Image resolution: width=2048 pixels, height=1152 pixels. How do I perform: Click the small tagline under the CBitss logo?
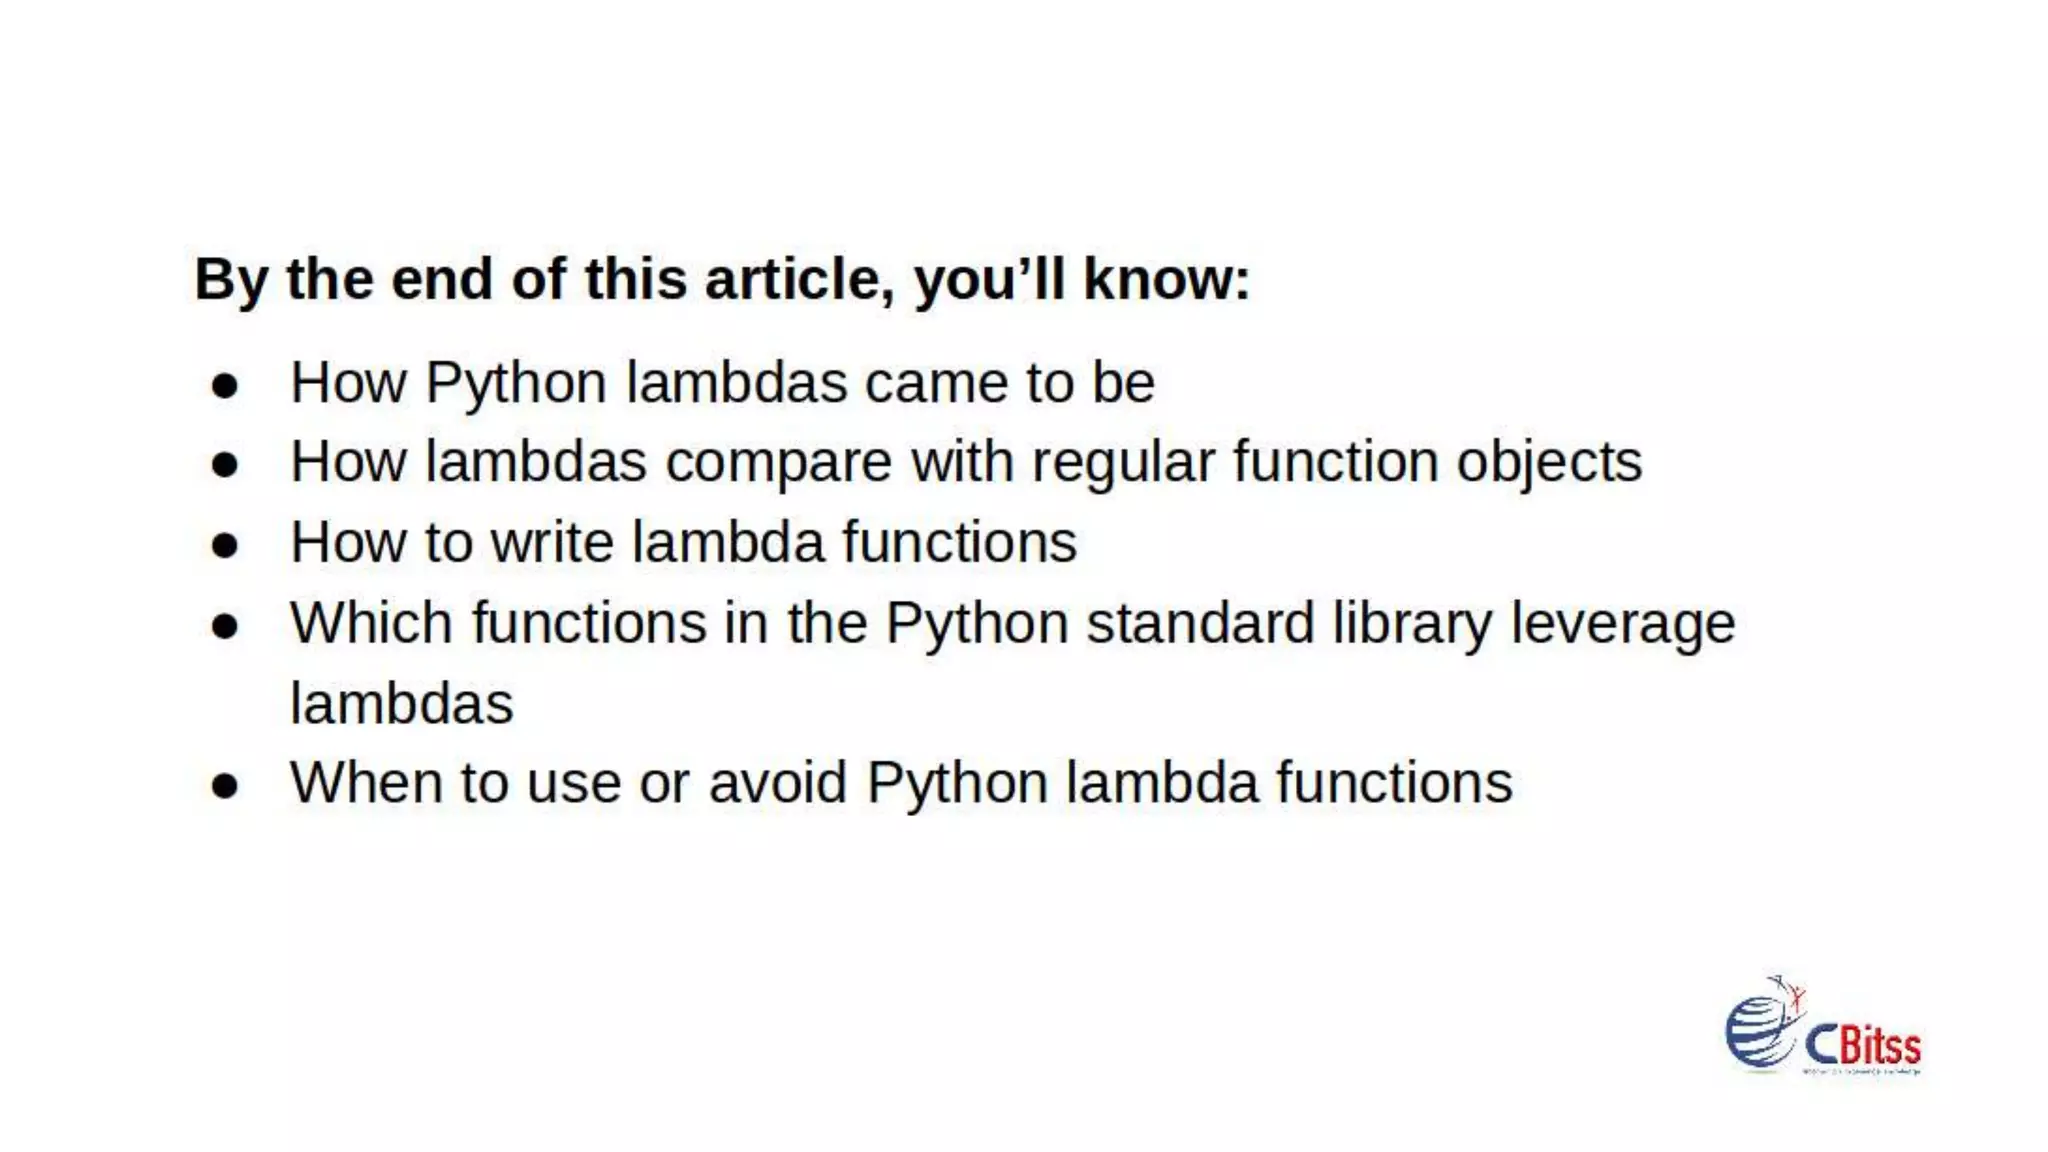pos(1861,1073)
